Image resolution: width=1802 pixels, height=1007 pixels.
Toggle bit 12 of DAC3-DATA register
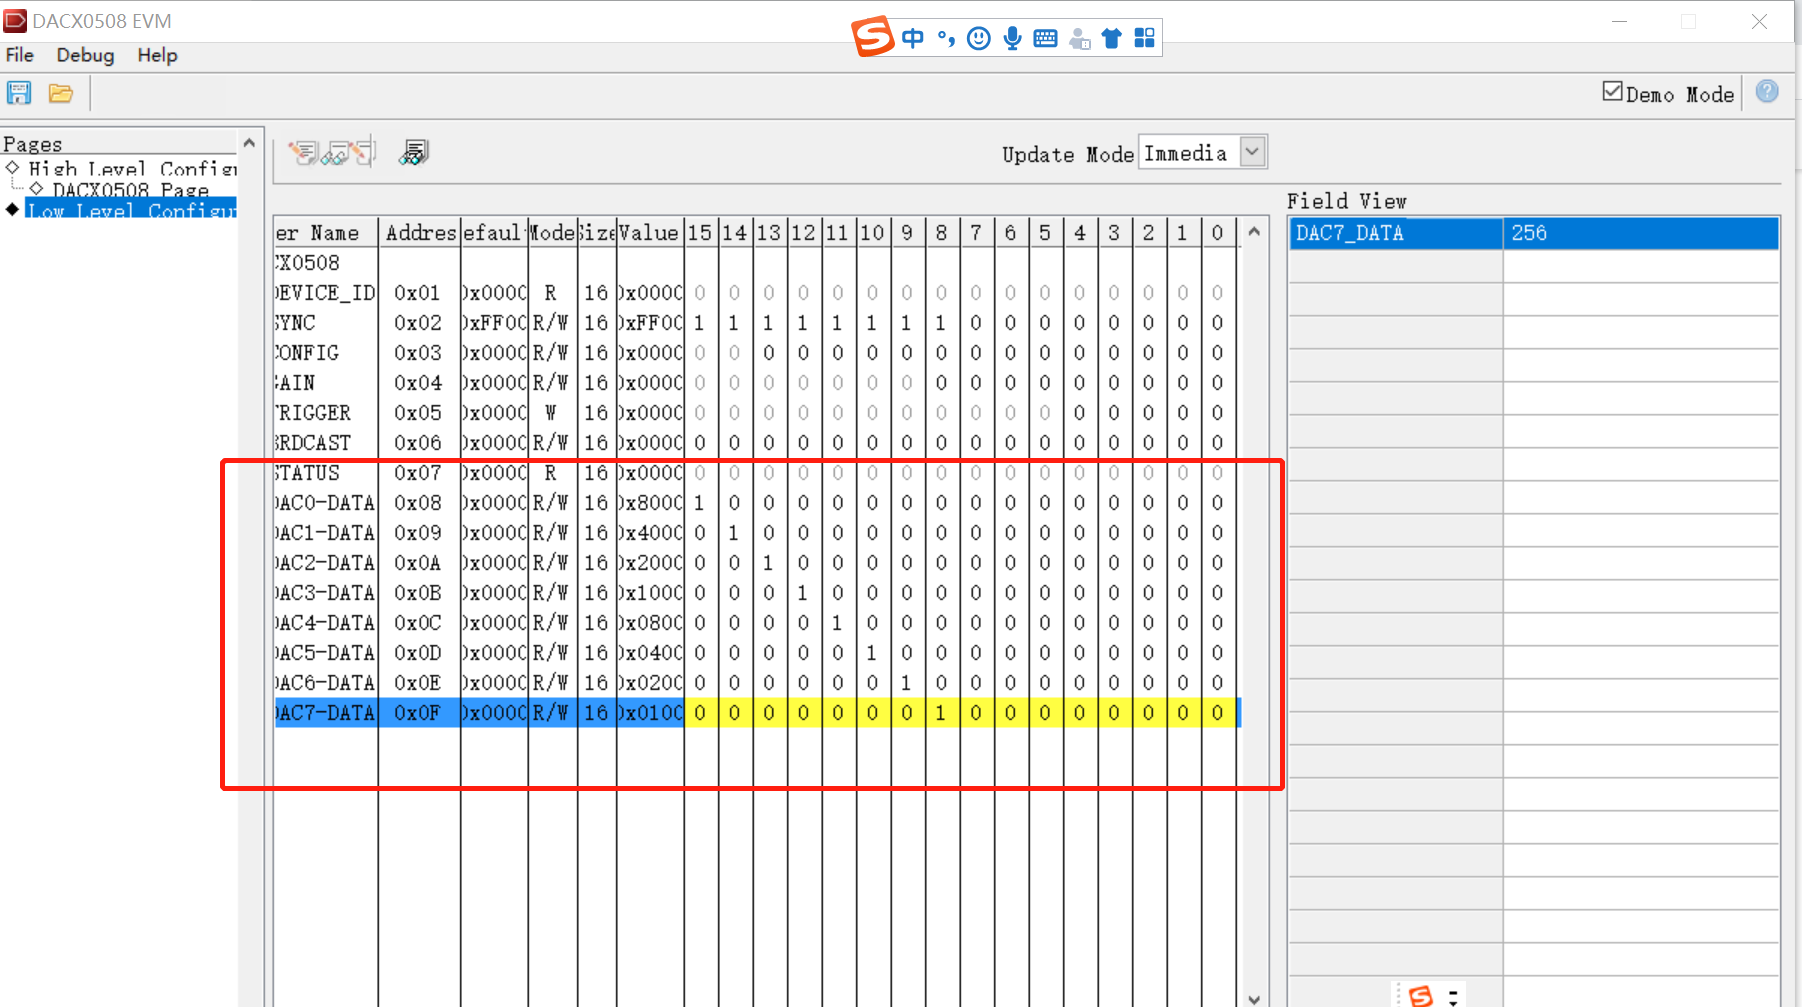[x=803, y=593]
